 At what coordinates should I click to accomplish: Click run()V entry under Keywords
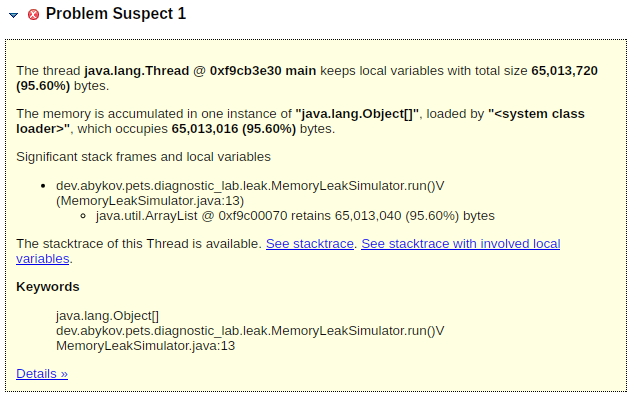pos(250,330)
